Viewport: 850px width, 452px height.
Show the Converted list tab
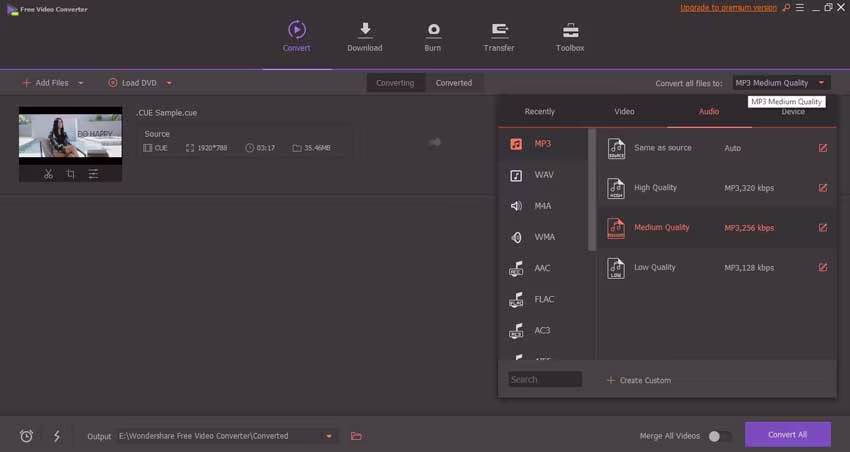(454, 83)
